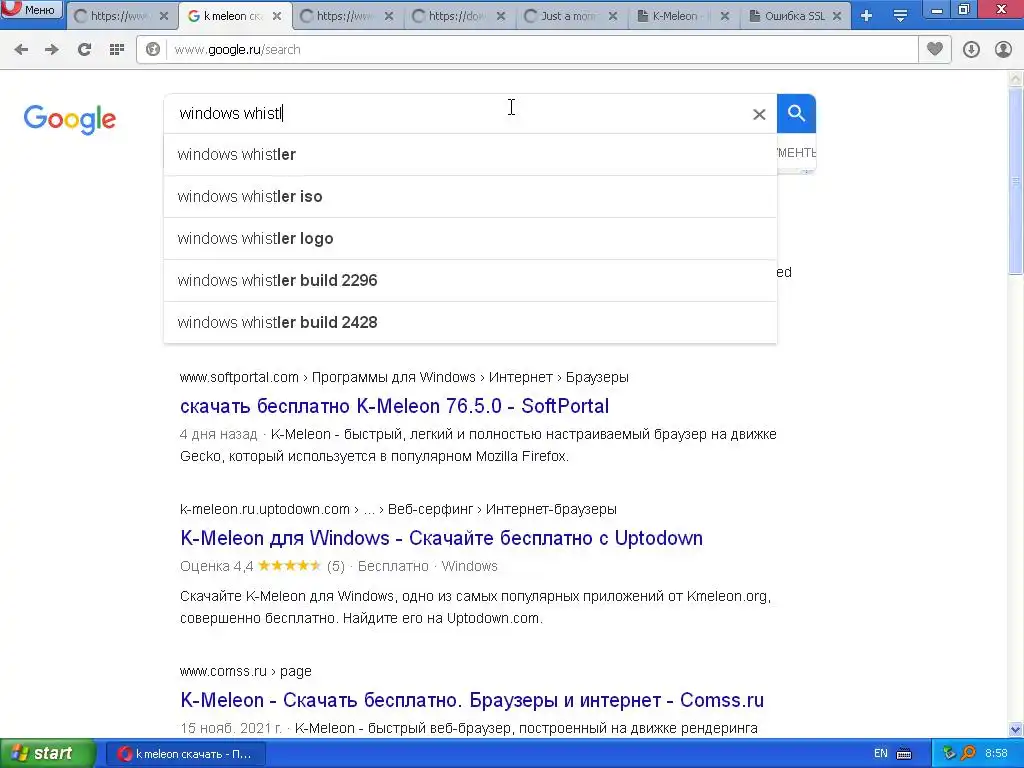The height and width of the screenshot is (768, 1024).
Task: Click the keyboard icon in taskbar
Action: [x=904, y=754]
